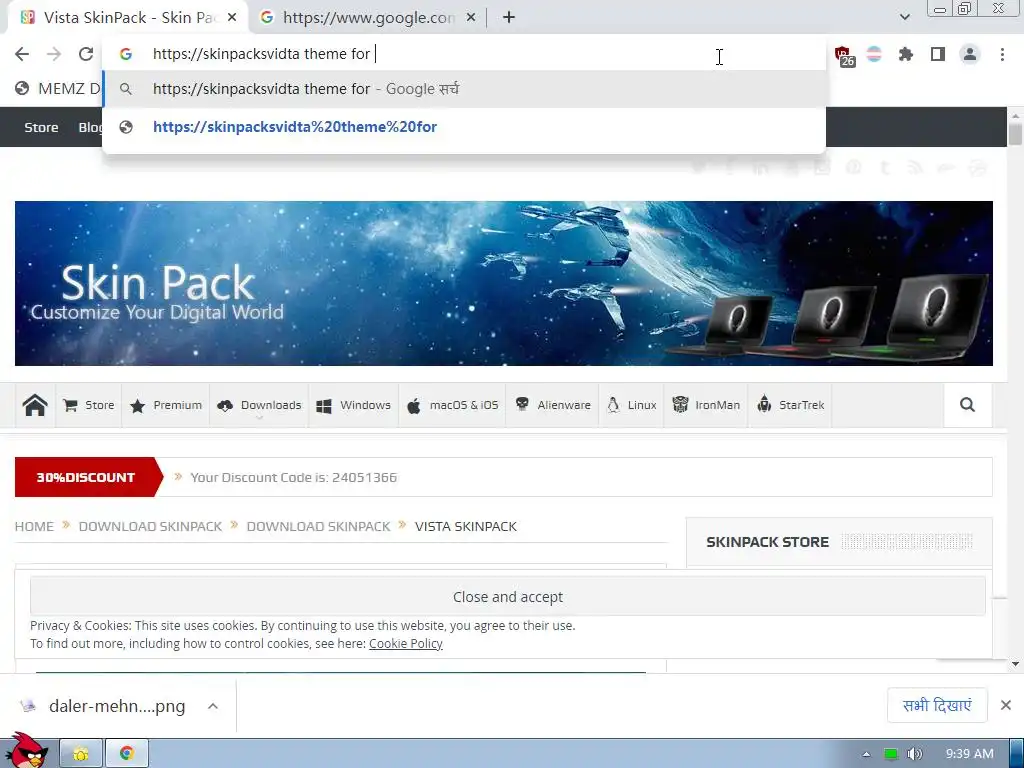Click the HOME breadcrumb link

(x=34, y=526)
